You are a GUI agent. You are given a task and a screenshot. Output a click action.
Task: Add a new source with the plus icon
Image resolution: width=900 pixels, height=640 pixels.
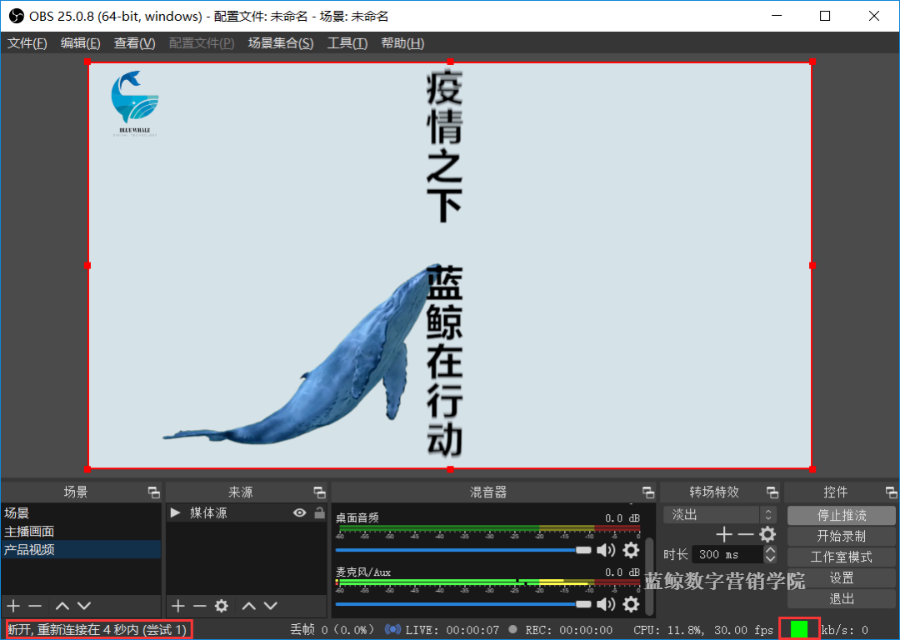point(178,605)
